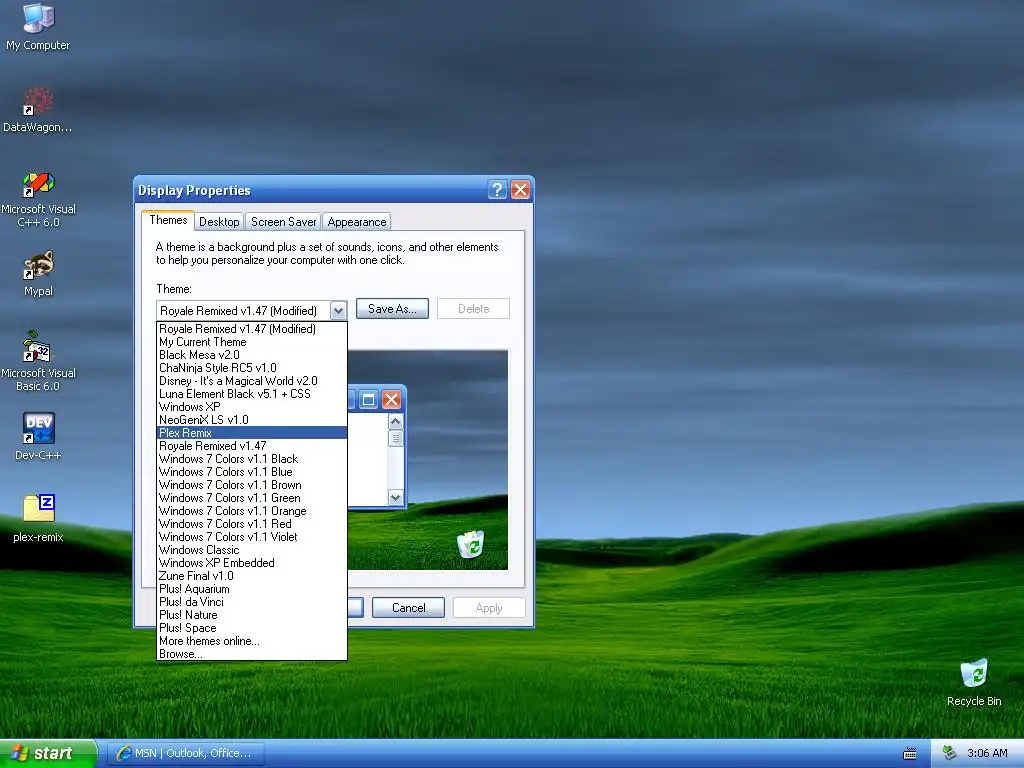
Task: Open the Screen Saver tab
Action: 283,221
